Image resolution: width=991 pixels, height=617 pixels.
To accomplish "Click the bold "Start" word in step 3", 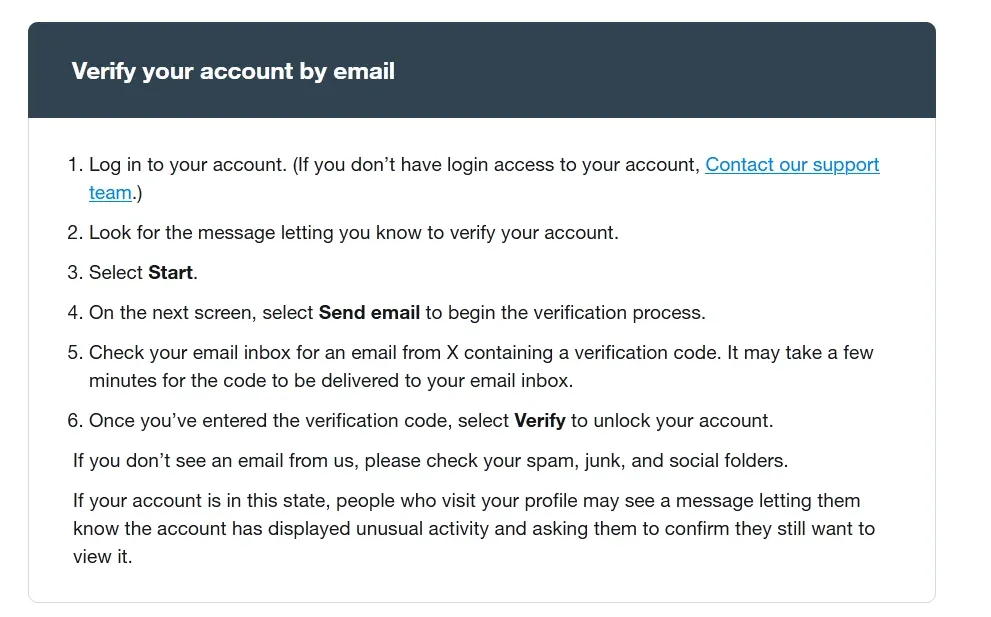I will click(171, 273).
